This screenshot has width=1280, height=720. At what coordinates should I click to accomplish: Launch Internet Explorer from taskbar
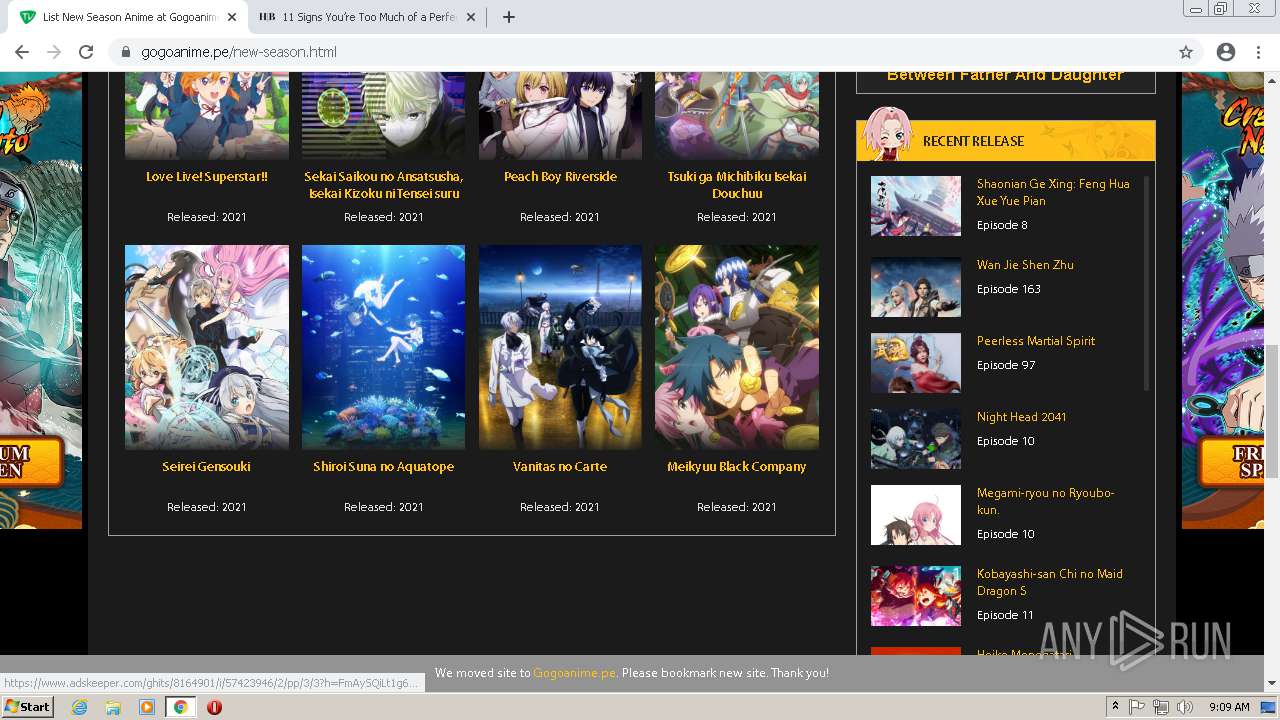(79, 707)
